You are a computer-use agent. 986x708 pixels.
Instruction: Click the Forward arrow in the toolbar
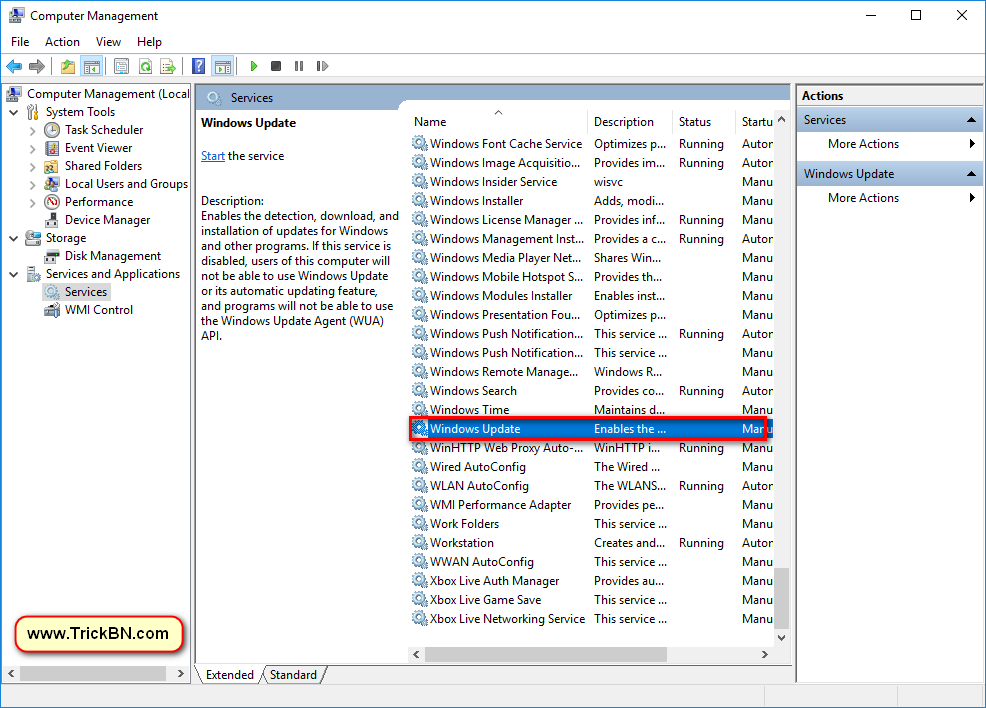tap(37, 66)
